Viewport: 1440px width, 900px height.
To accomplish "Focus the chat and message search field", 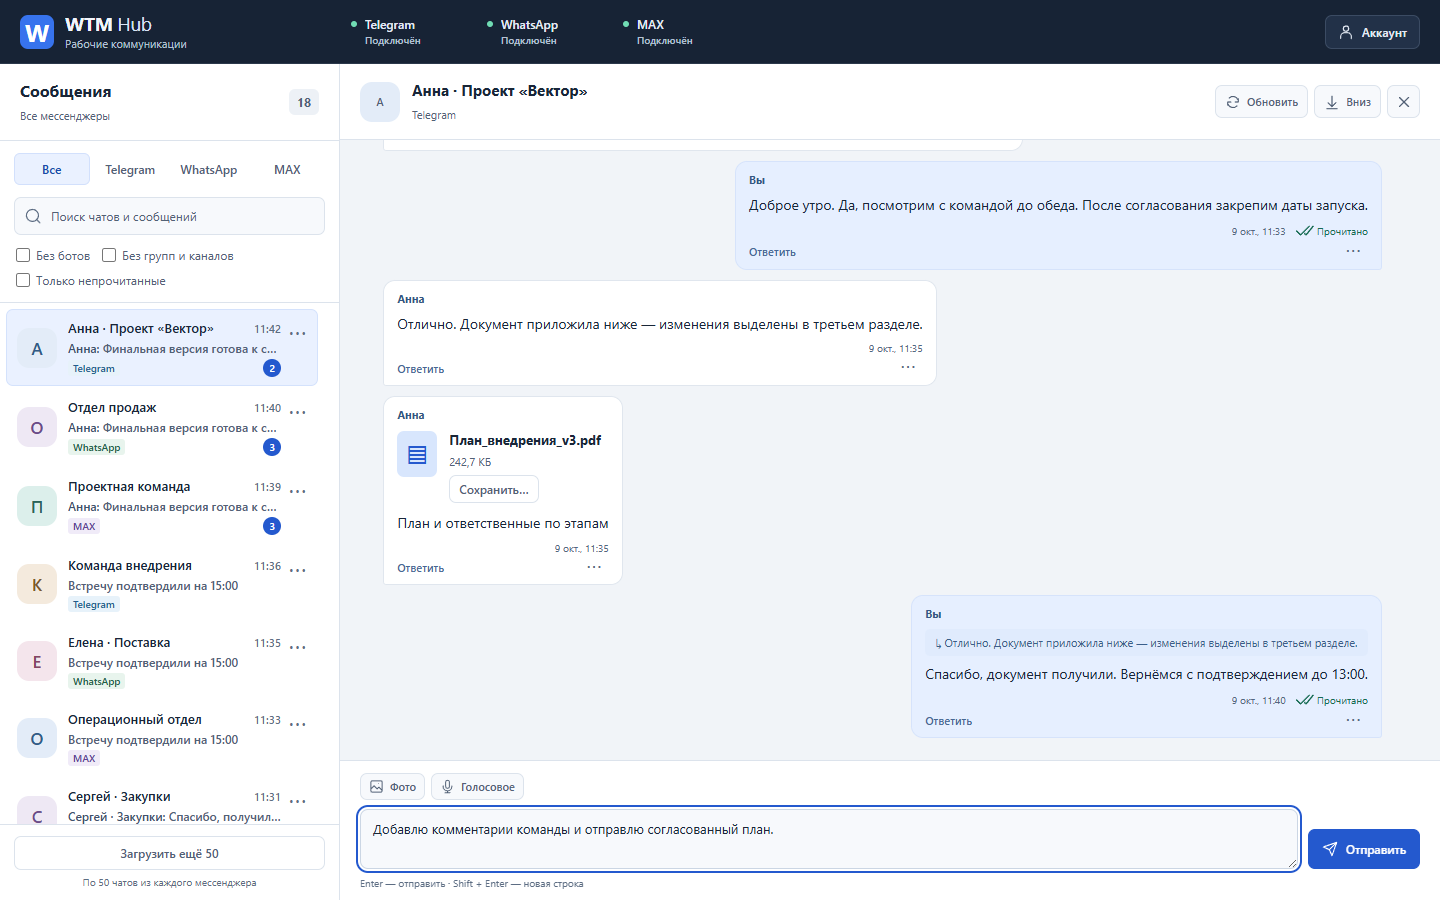I will pyautogui.click(x=169, y=216).
